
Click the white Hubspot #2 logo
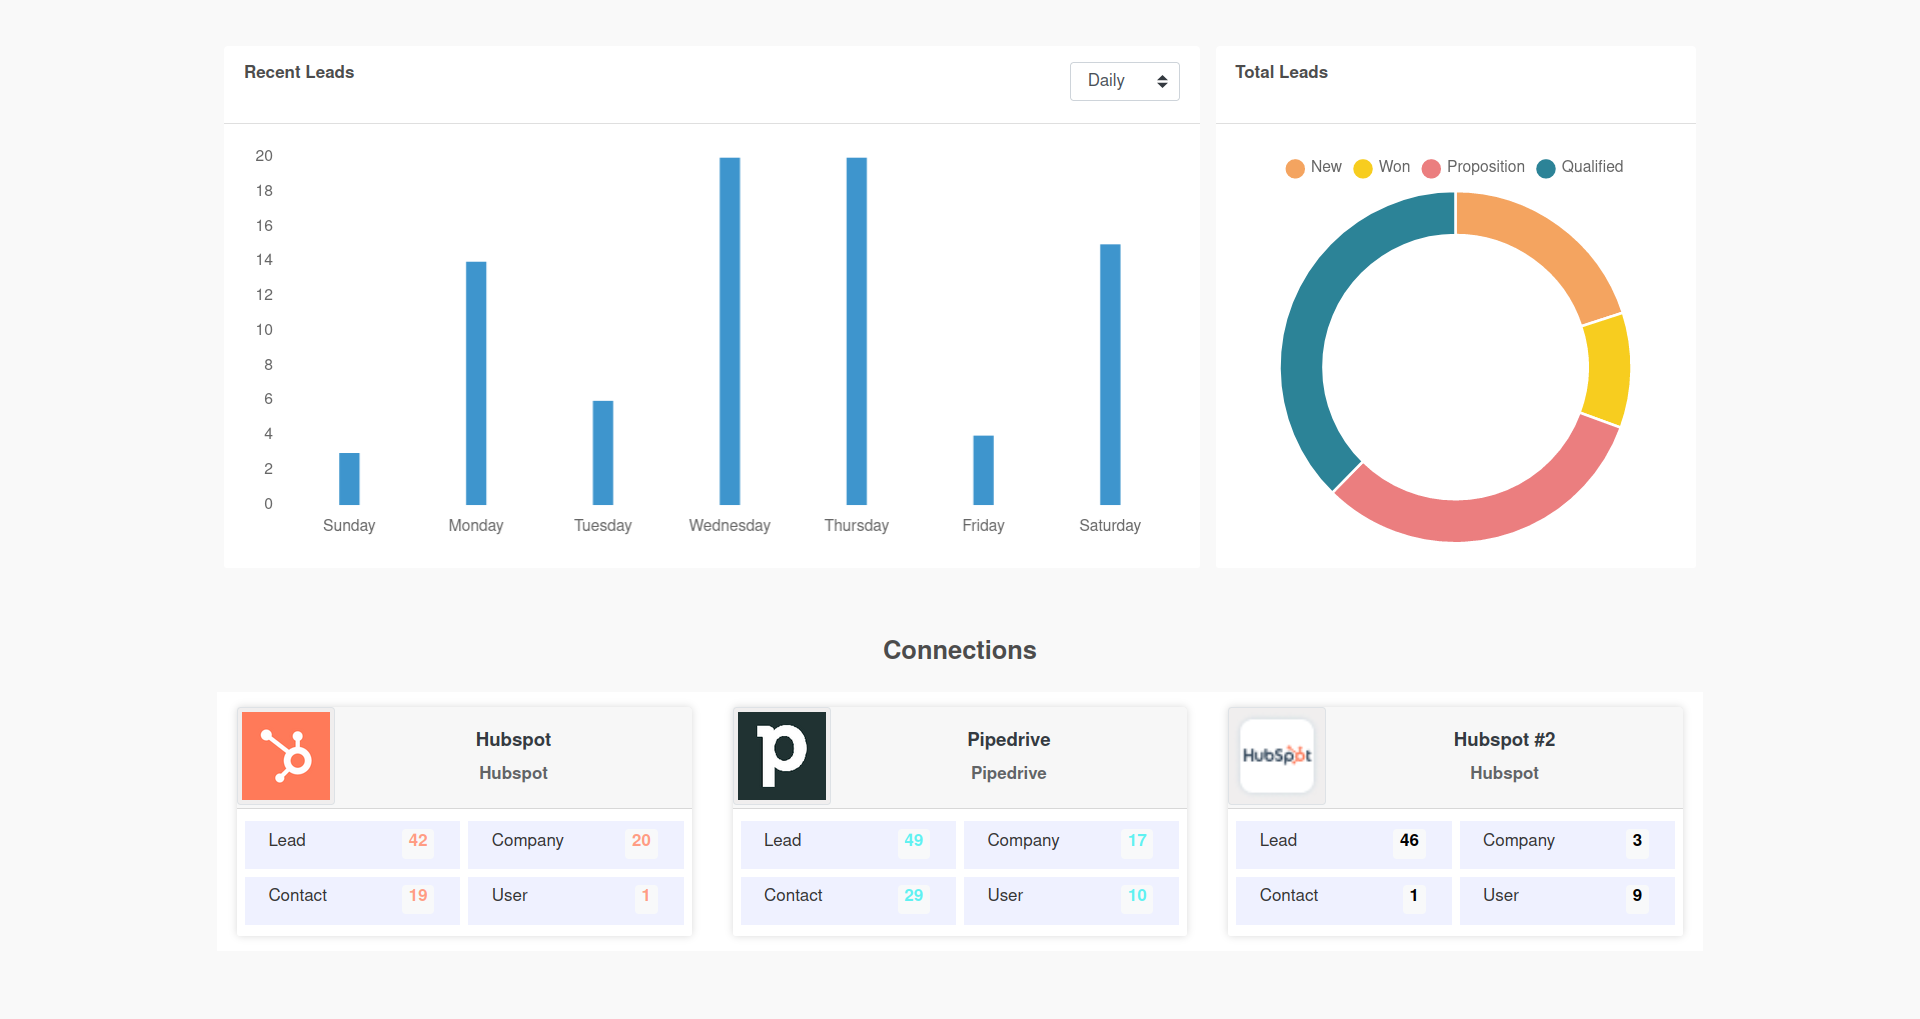coord(1277,756)
